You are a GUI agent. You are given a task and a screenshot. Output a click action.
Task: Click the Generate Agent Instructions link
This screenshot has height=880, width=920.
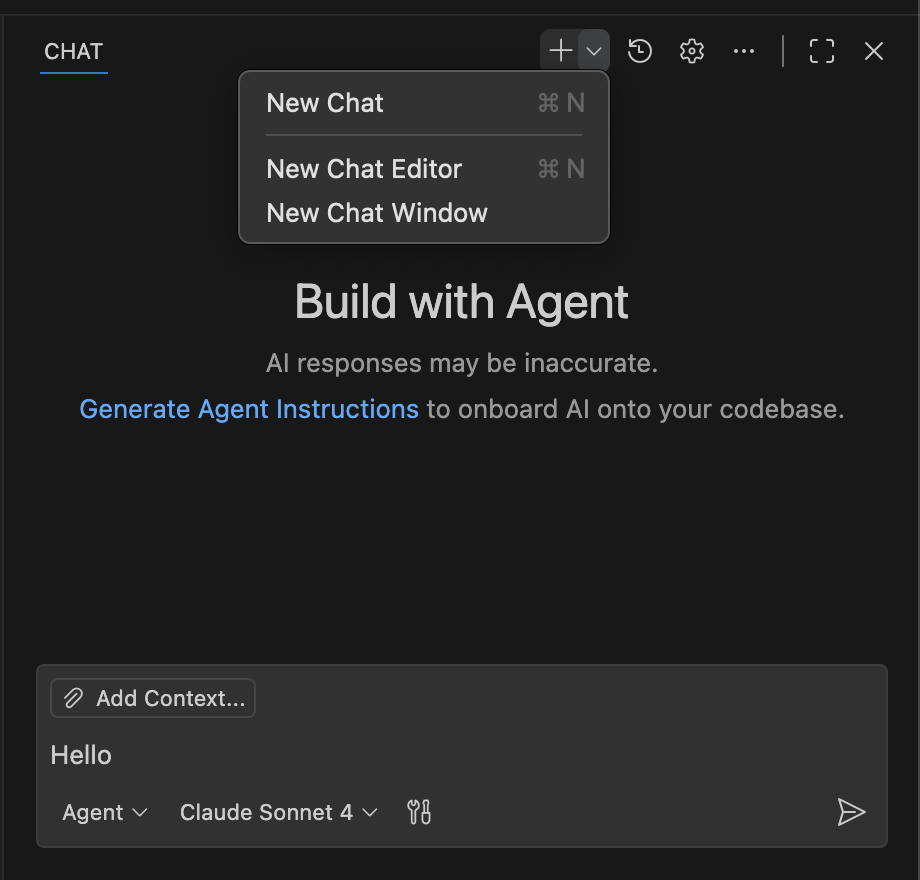pyautogui.click(x=248, y=409)
